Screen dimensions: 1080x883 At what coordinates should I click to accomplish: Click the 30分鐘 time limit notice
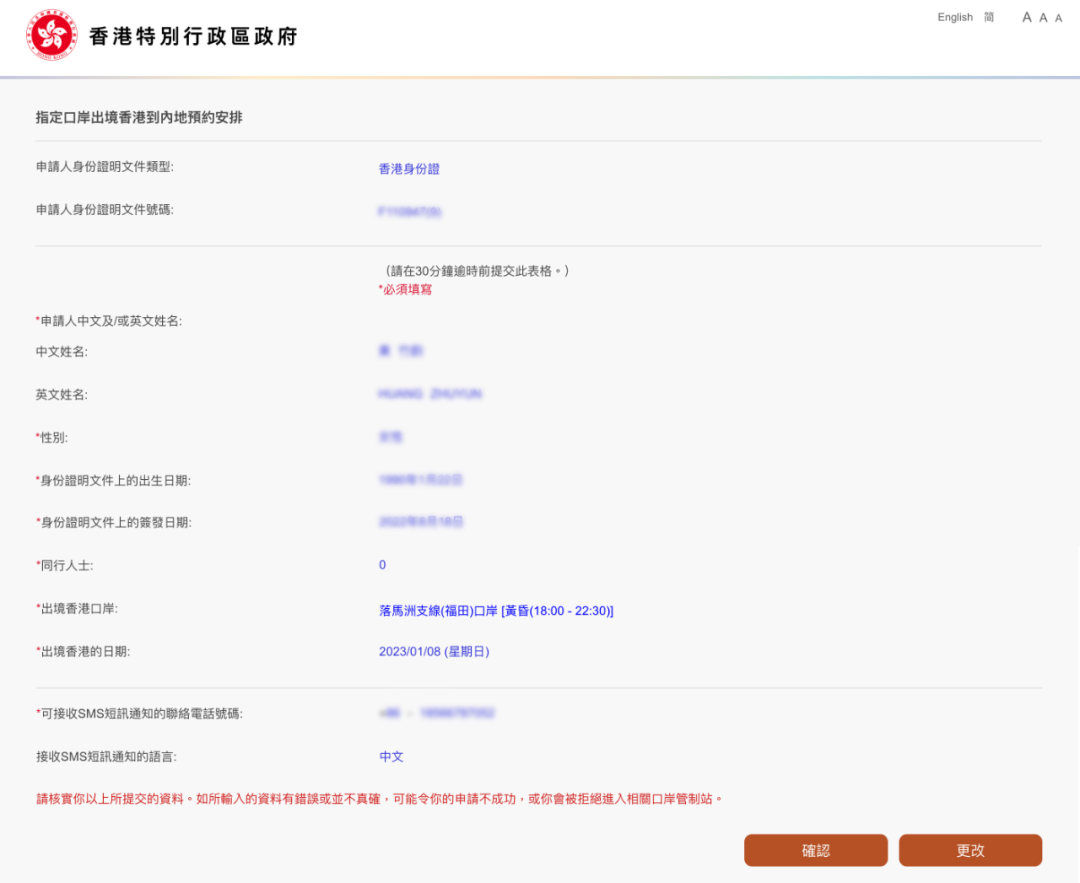pyautogui.click(x=475, y=271)
